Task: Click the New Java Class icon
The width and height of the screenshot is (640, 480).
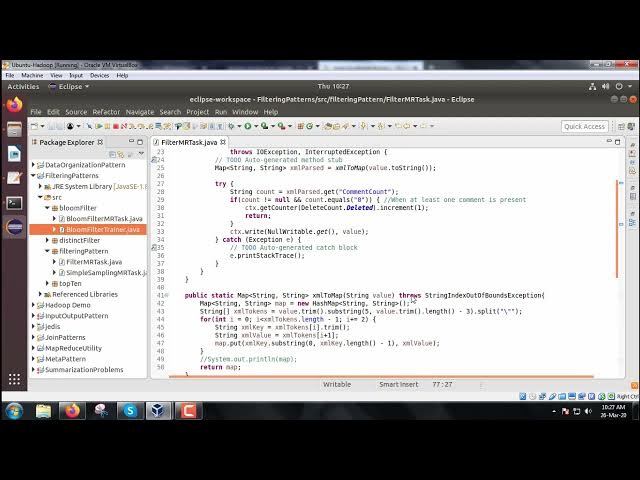Action: (309, 126)
